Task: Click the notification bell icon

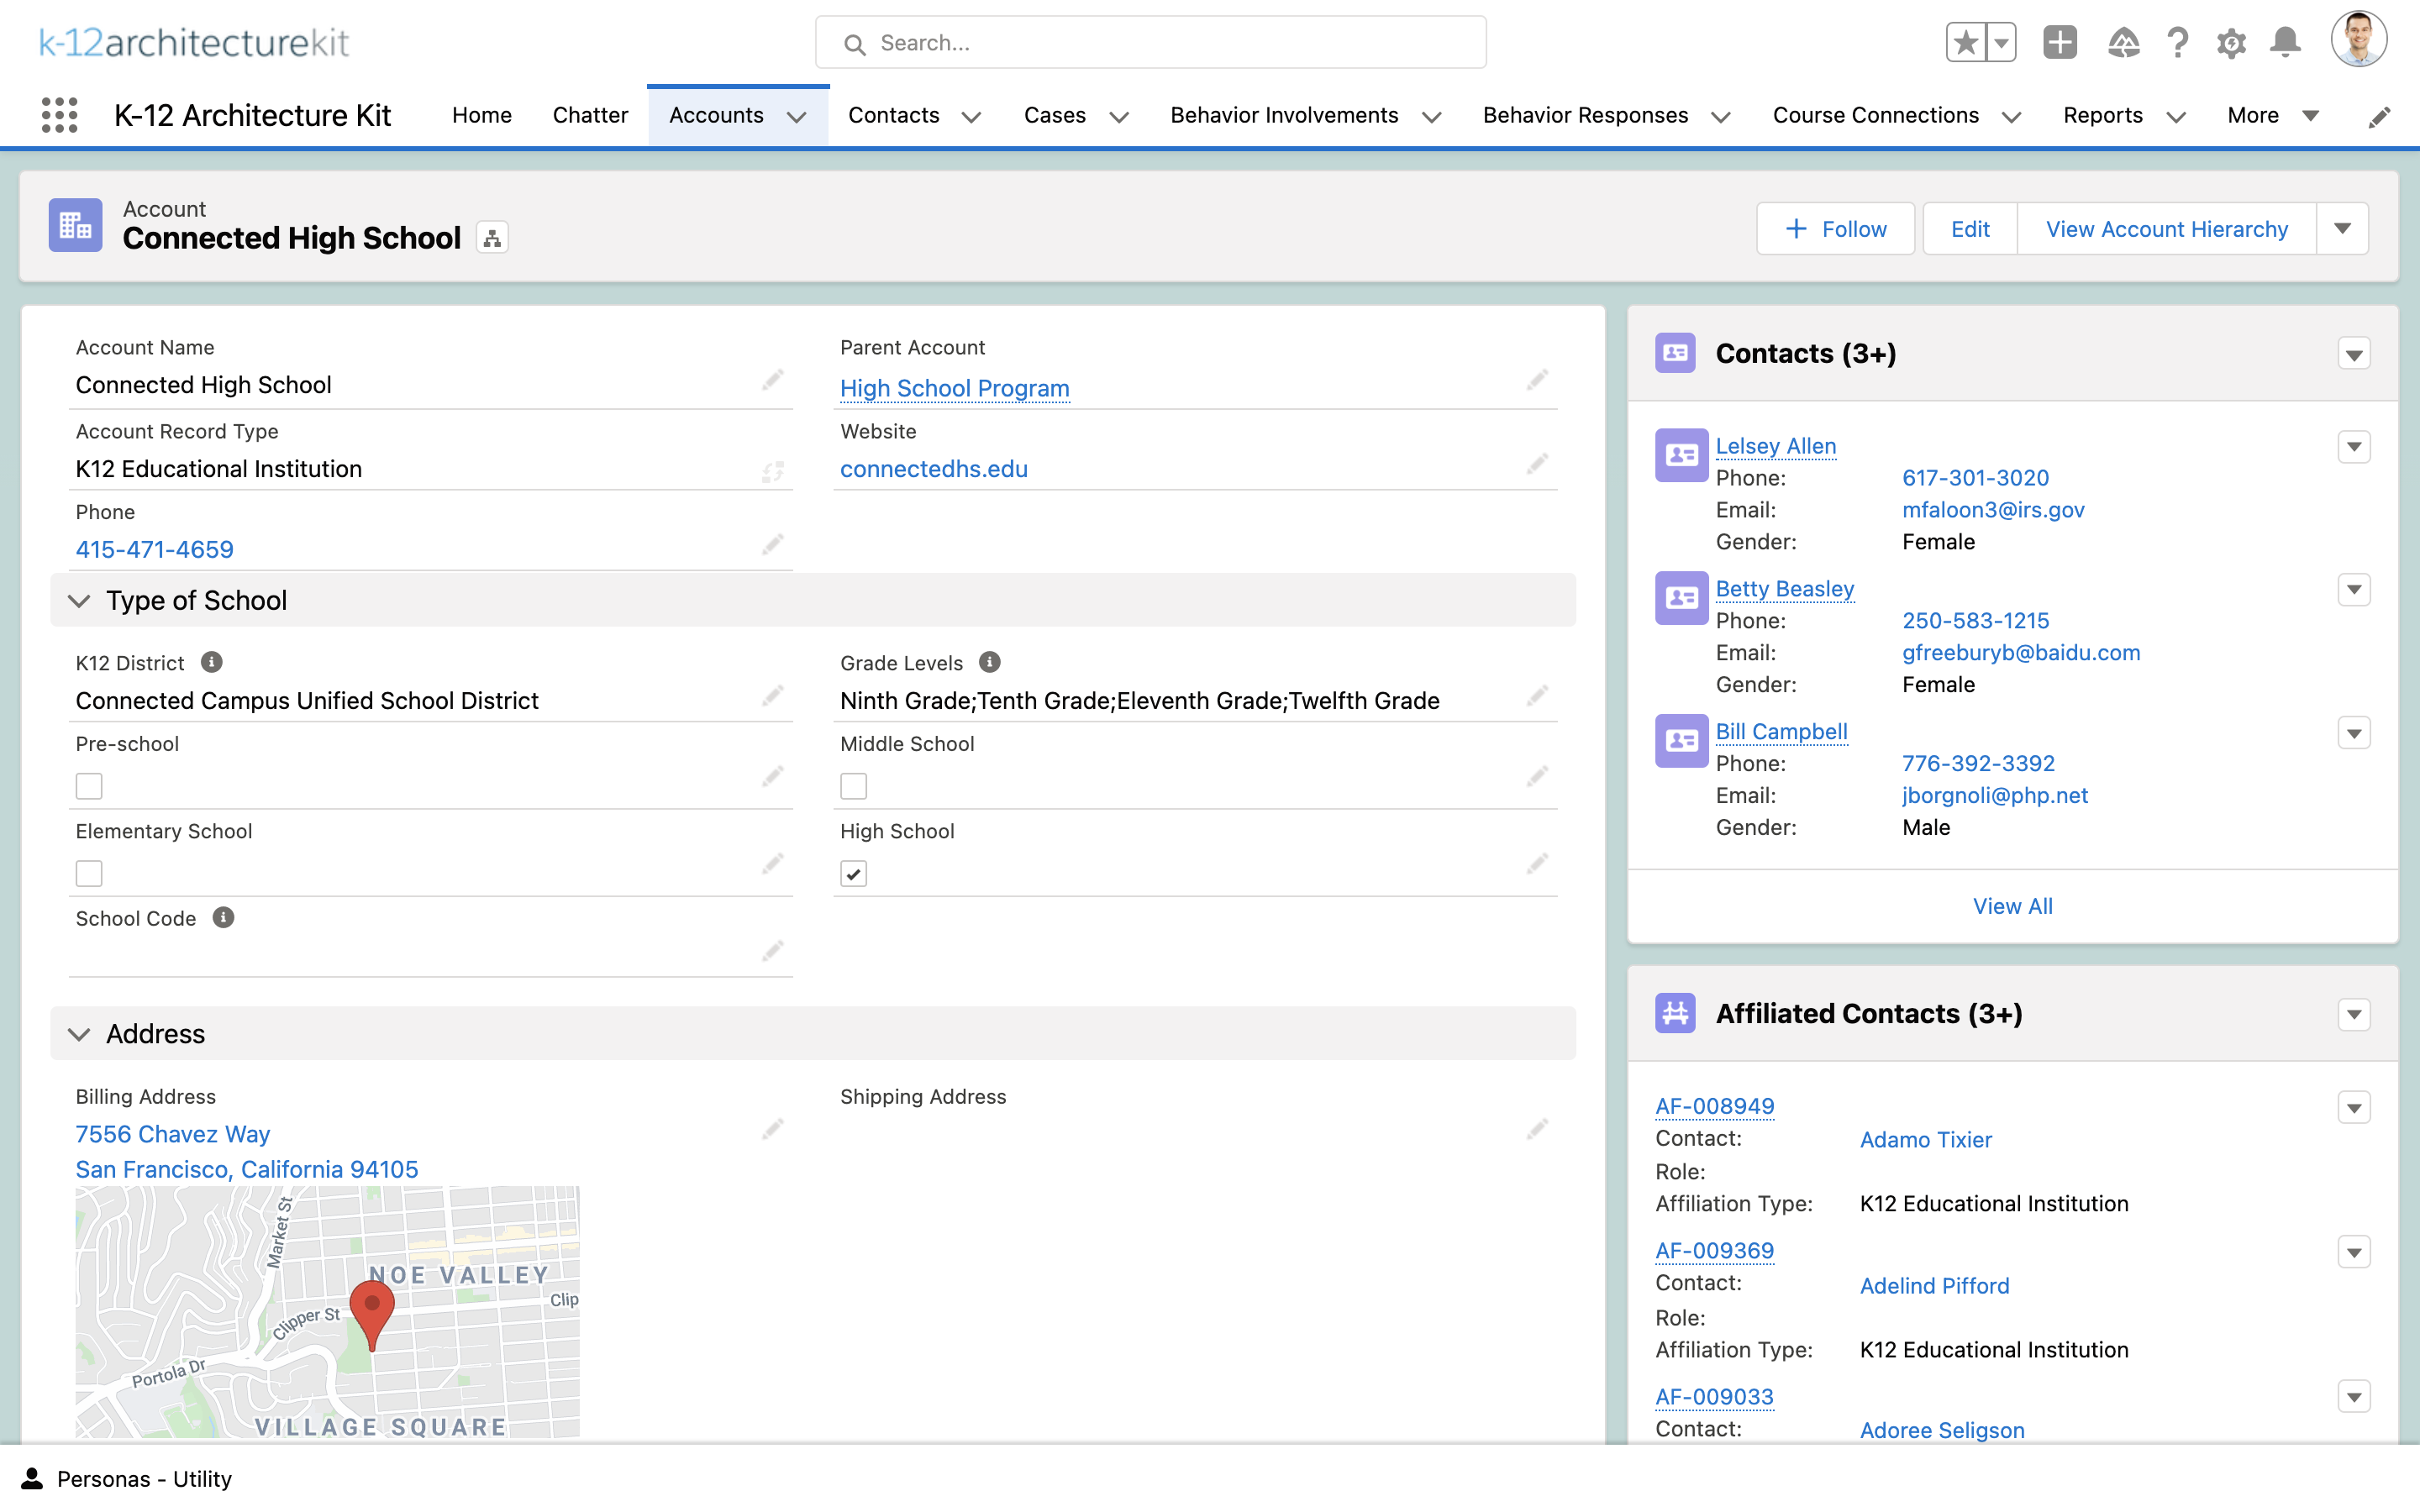Action: point(2286,42)
